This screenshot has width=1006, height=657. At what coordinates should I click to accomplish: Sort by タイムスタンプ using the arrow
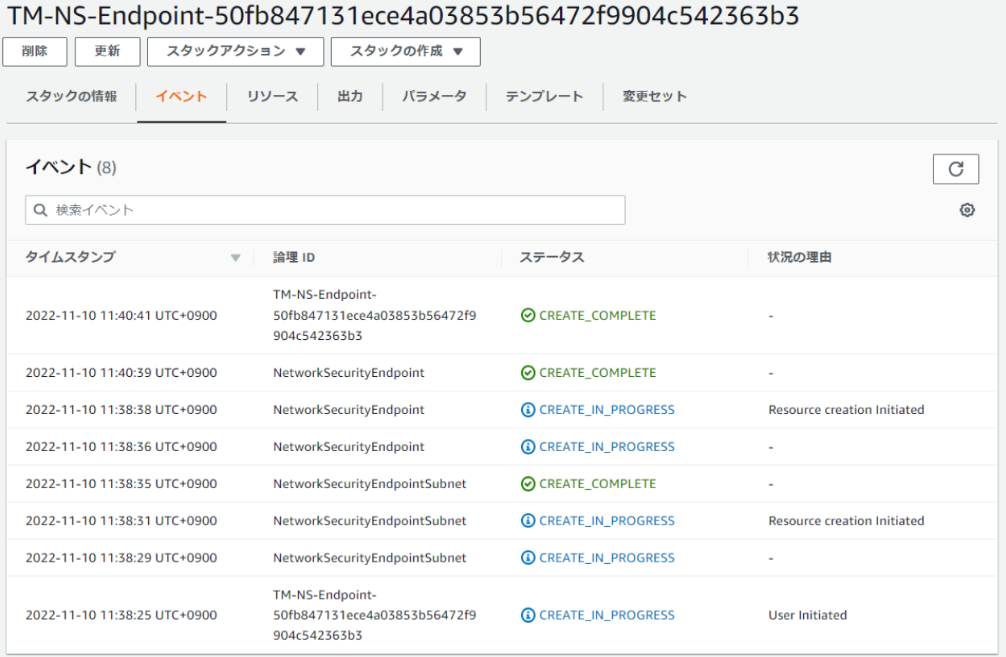[x=235, y=258]
